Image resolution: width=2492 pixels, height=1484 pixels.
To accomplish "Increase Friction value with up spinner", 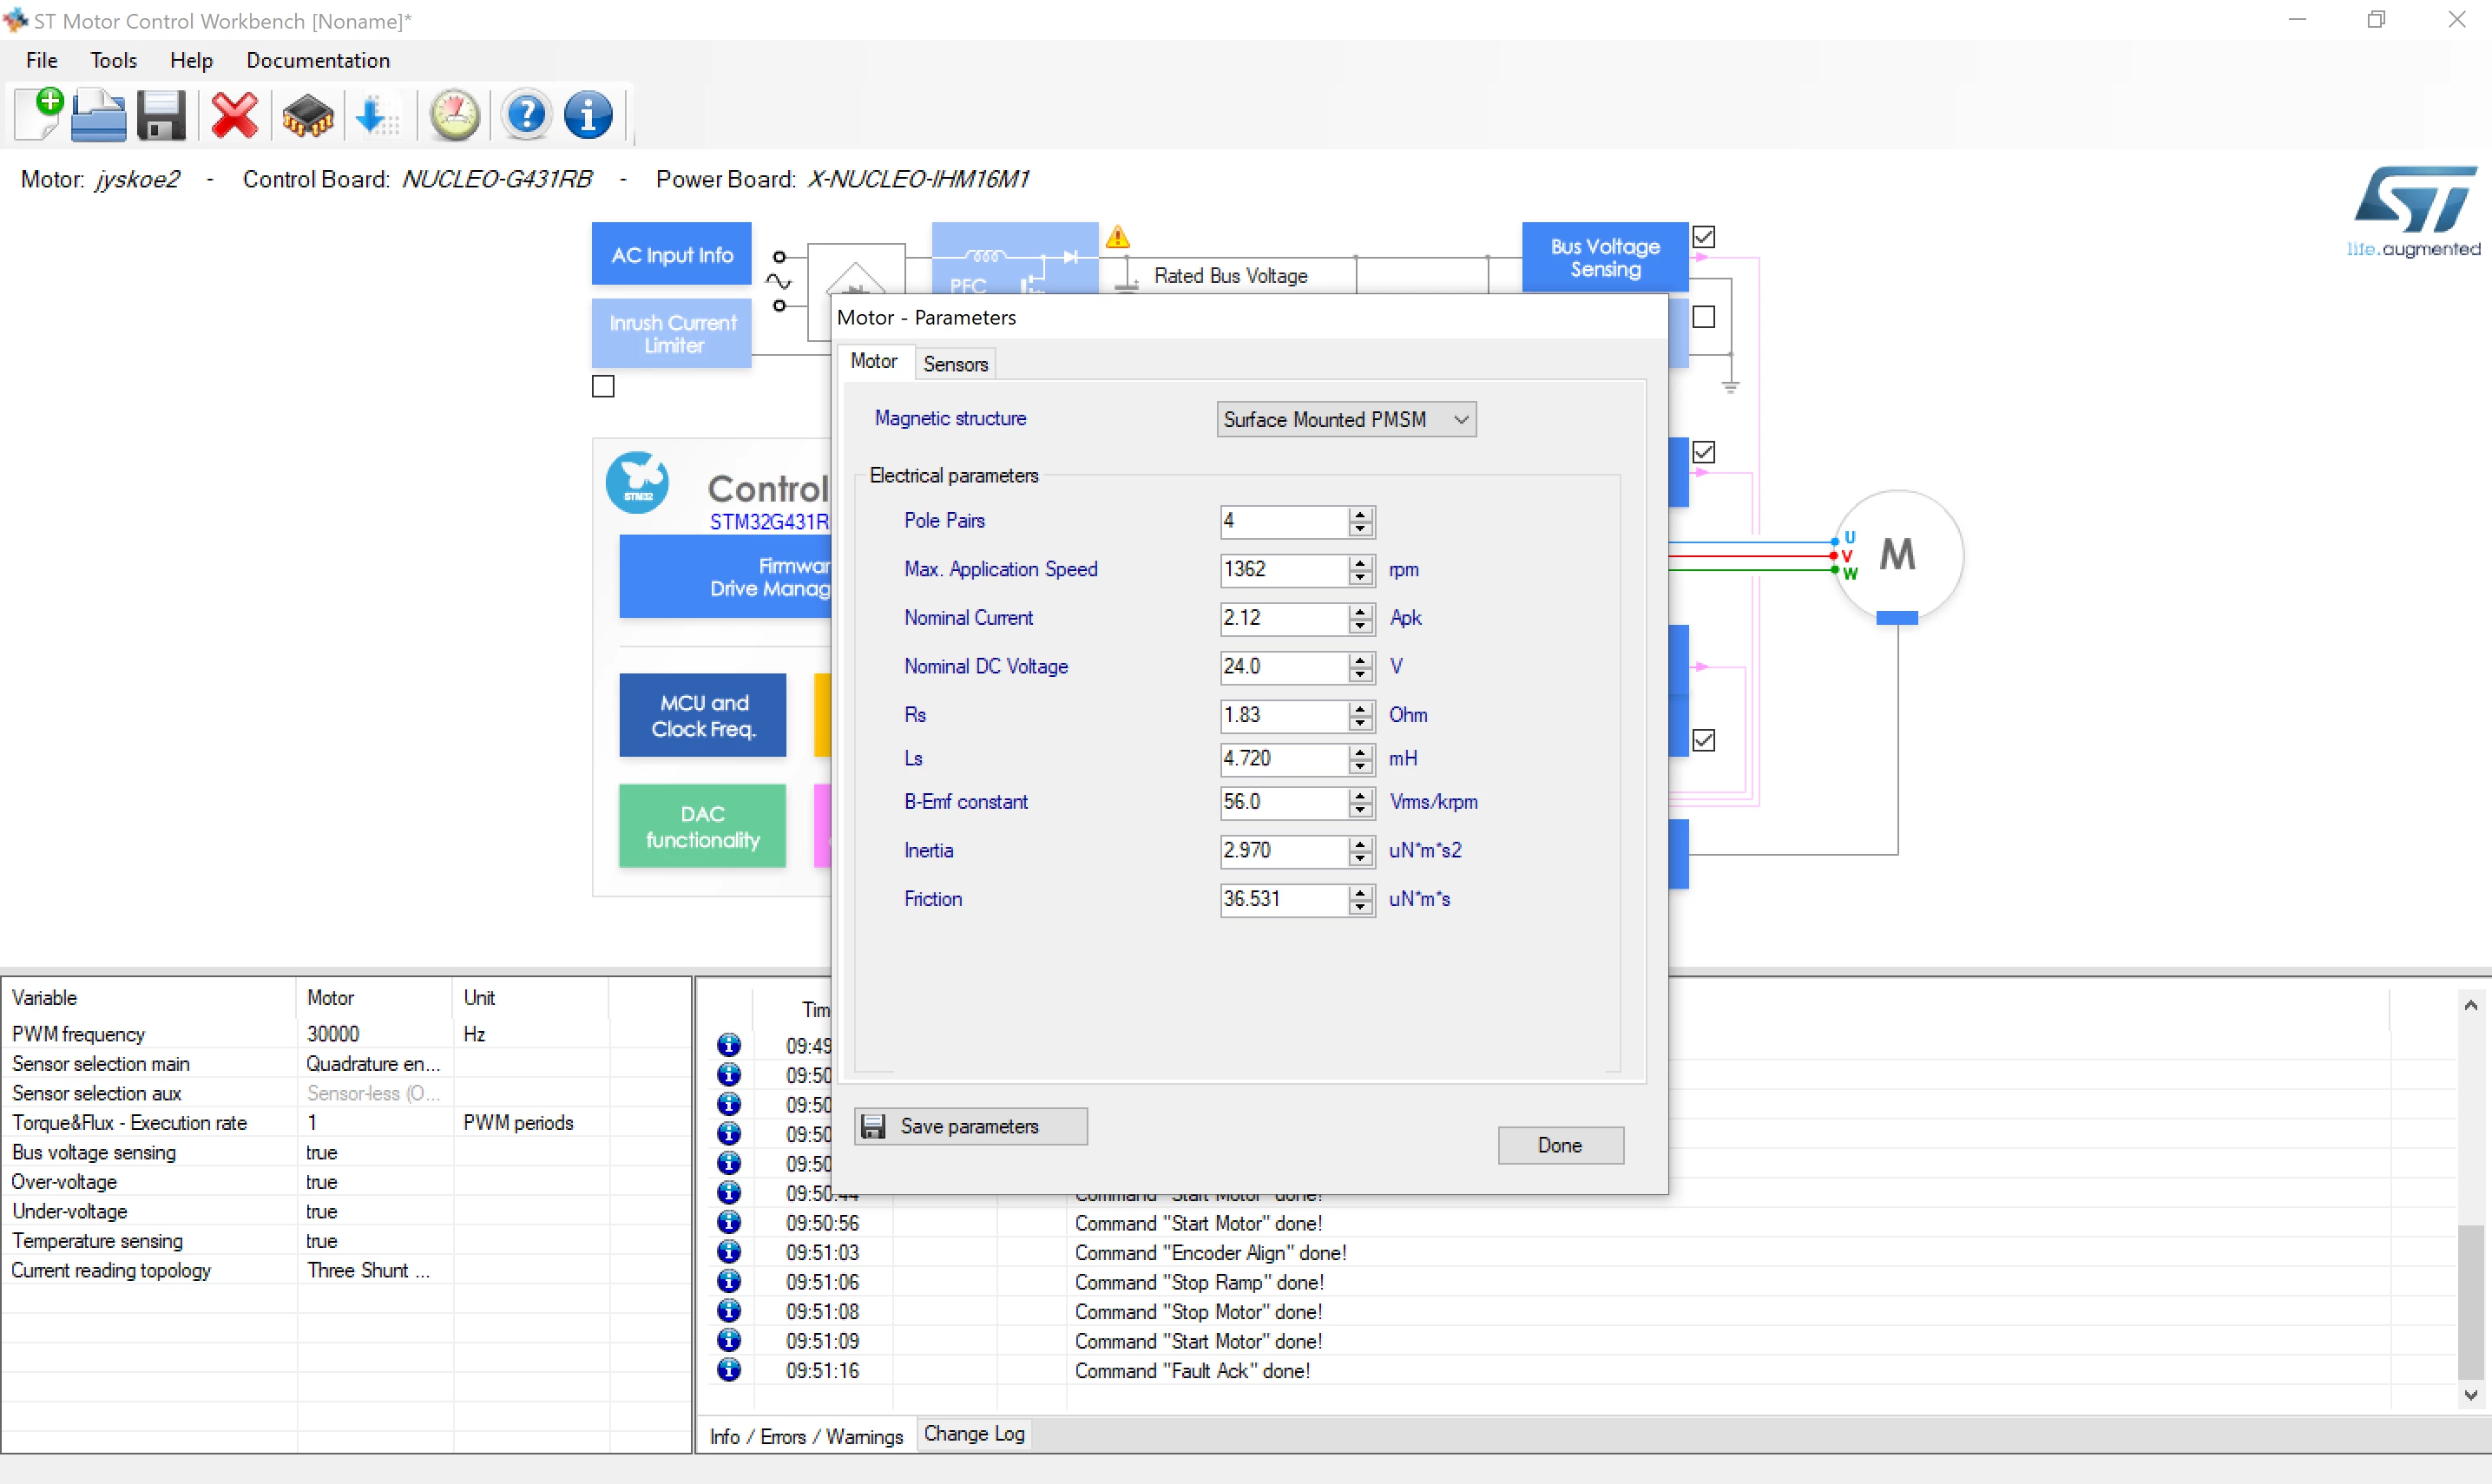I will 1360,892.
